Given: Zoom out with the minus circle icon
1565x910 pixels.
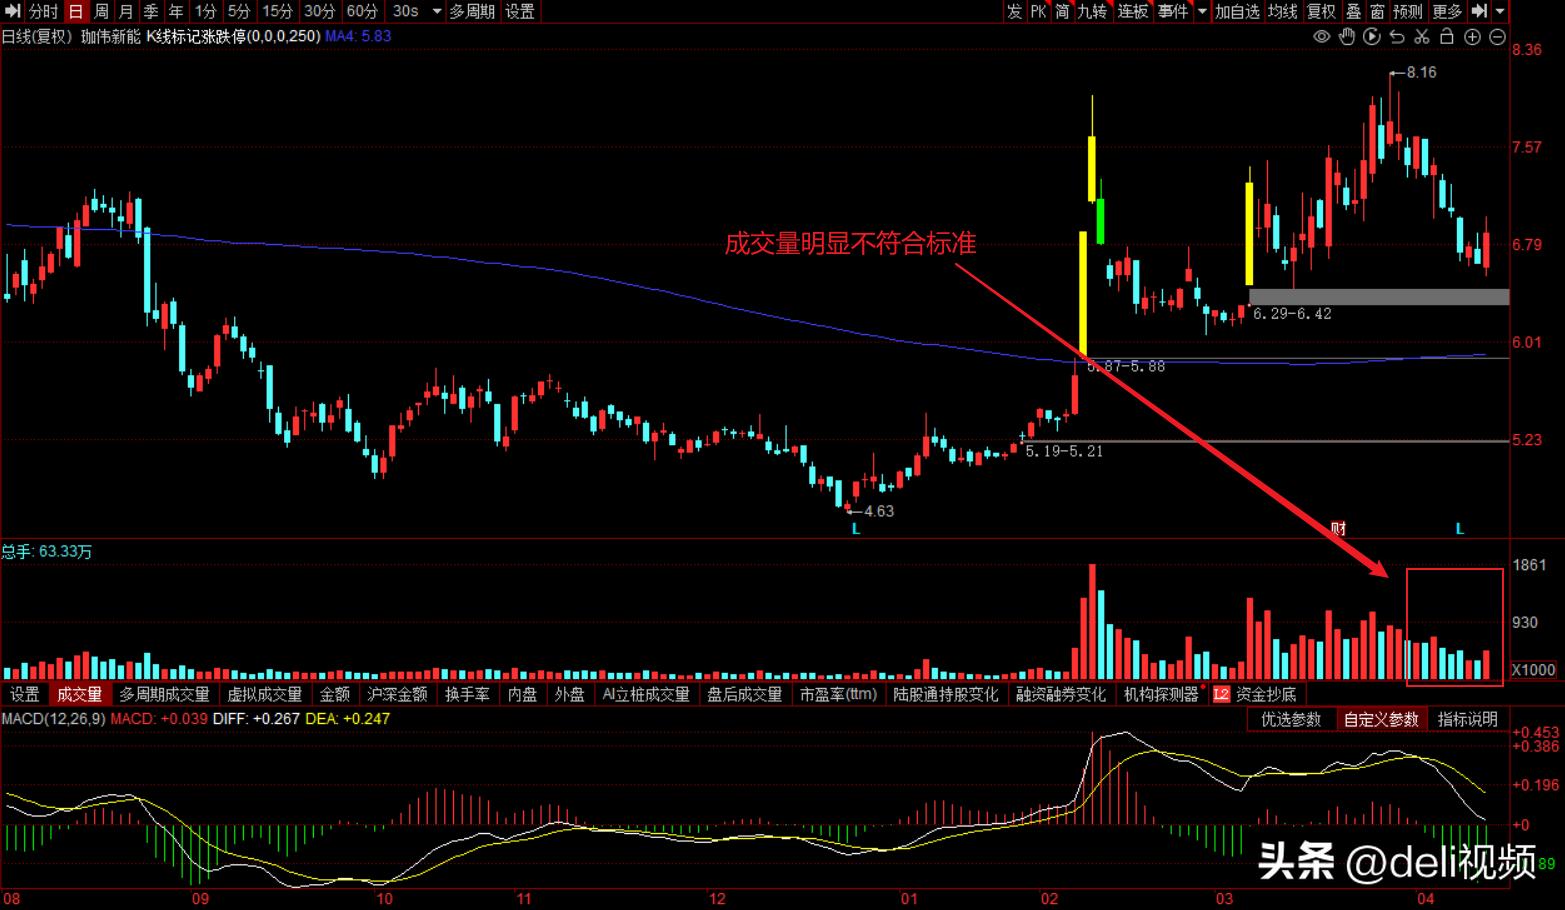Looking at the screenshot, I should (1497, 37).
